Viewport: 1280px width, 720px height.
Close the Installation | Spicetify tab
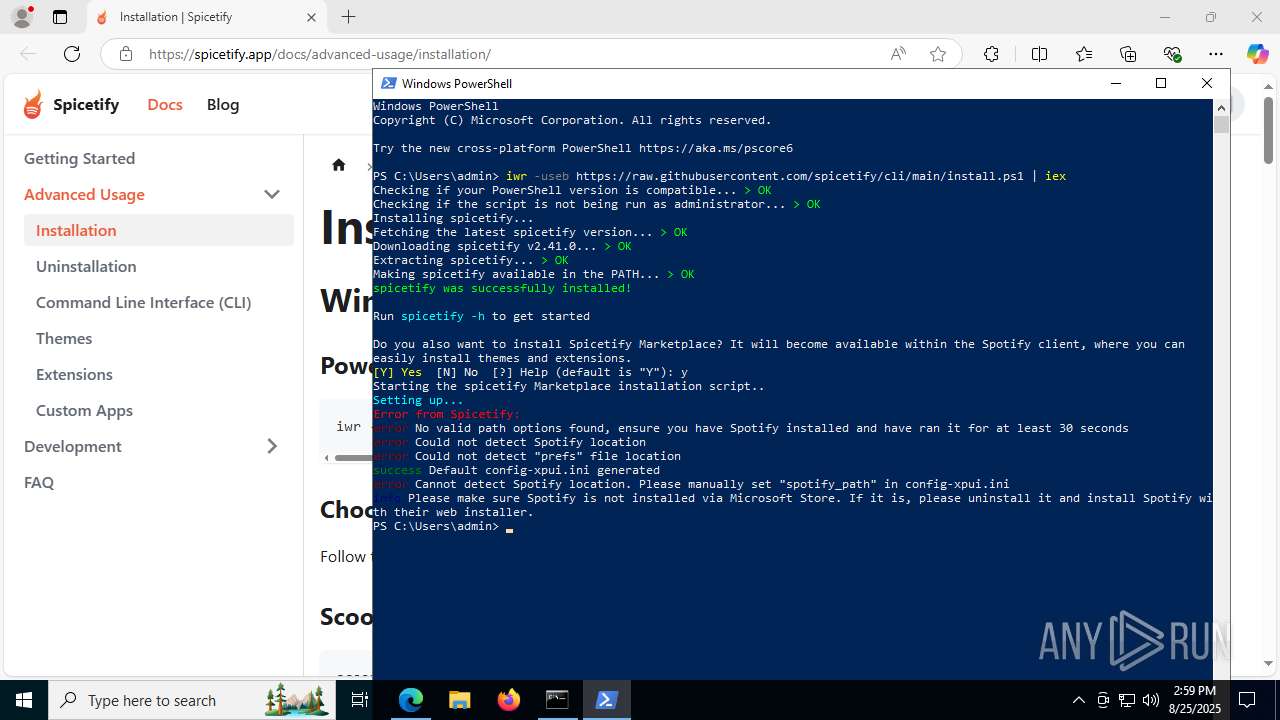point(311,17)
